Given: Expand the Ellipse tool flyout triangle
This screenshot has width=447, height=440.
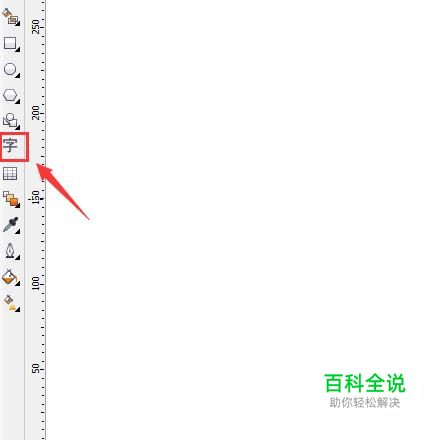Looking at the screenshot, I should 18,76.
